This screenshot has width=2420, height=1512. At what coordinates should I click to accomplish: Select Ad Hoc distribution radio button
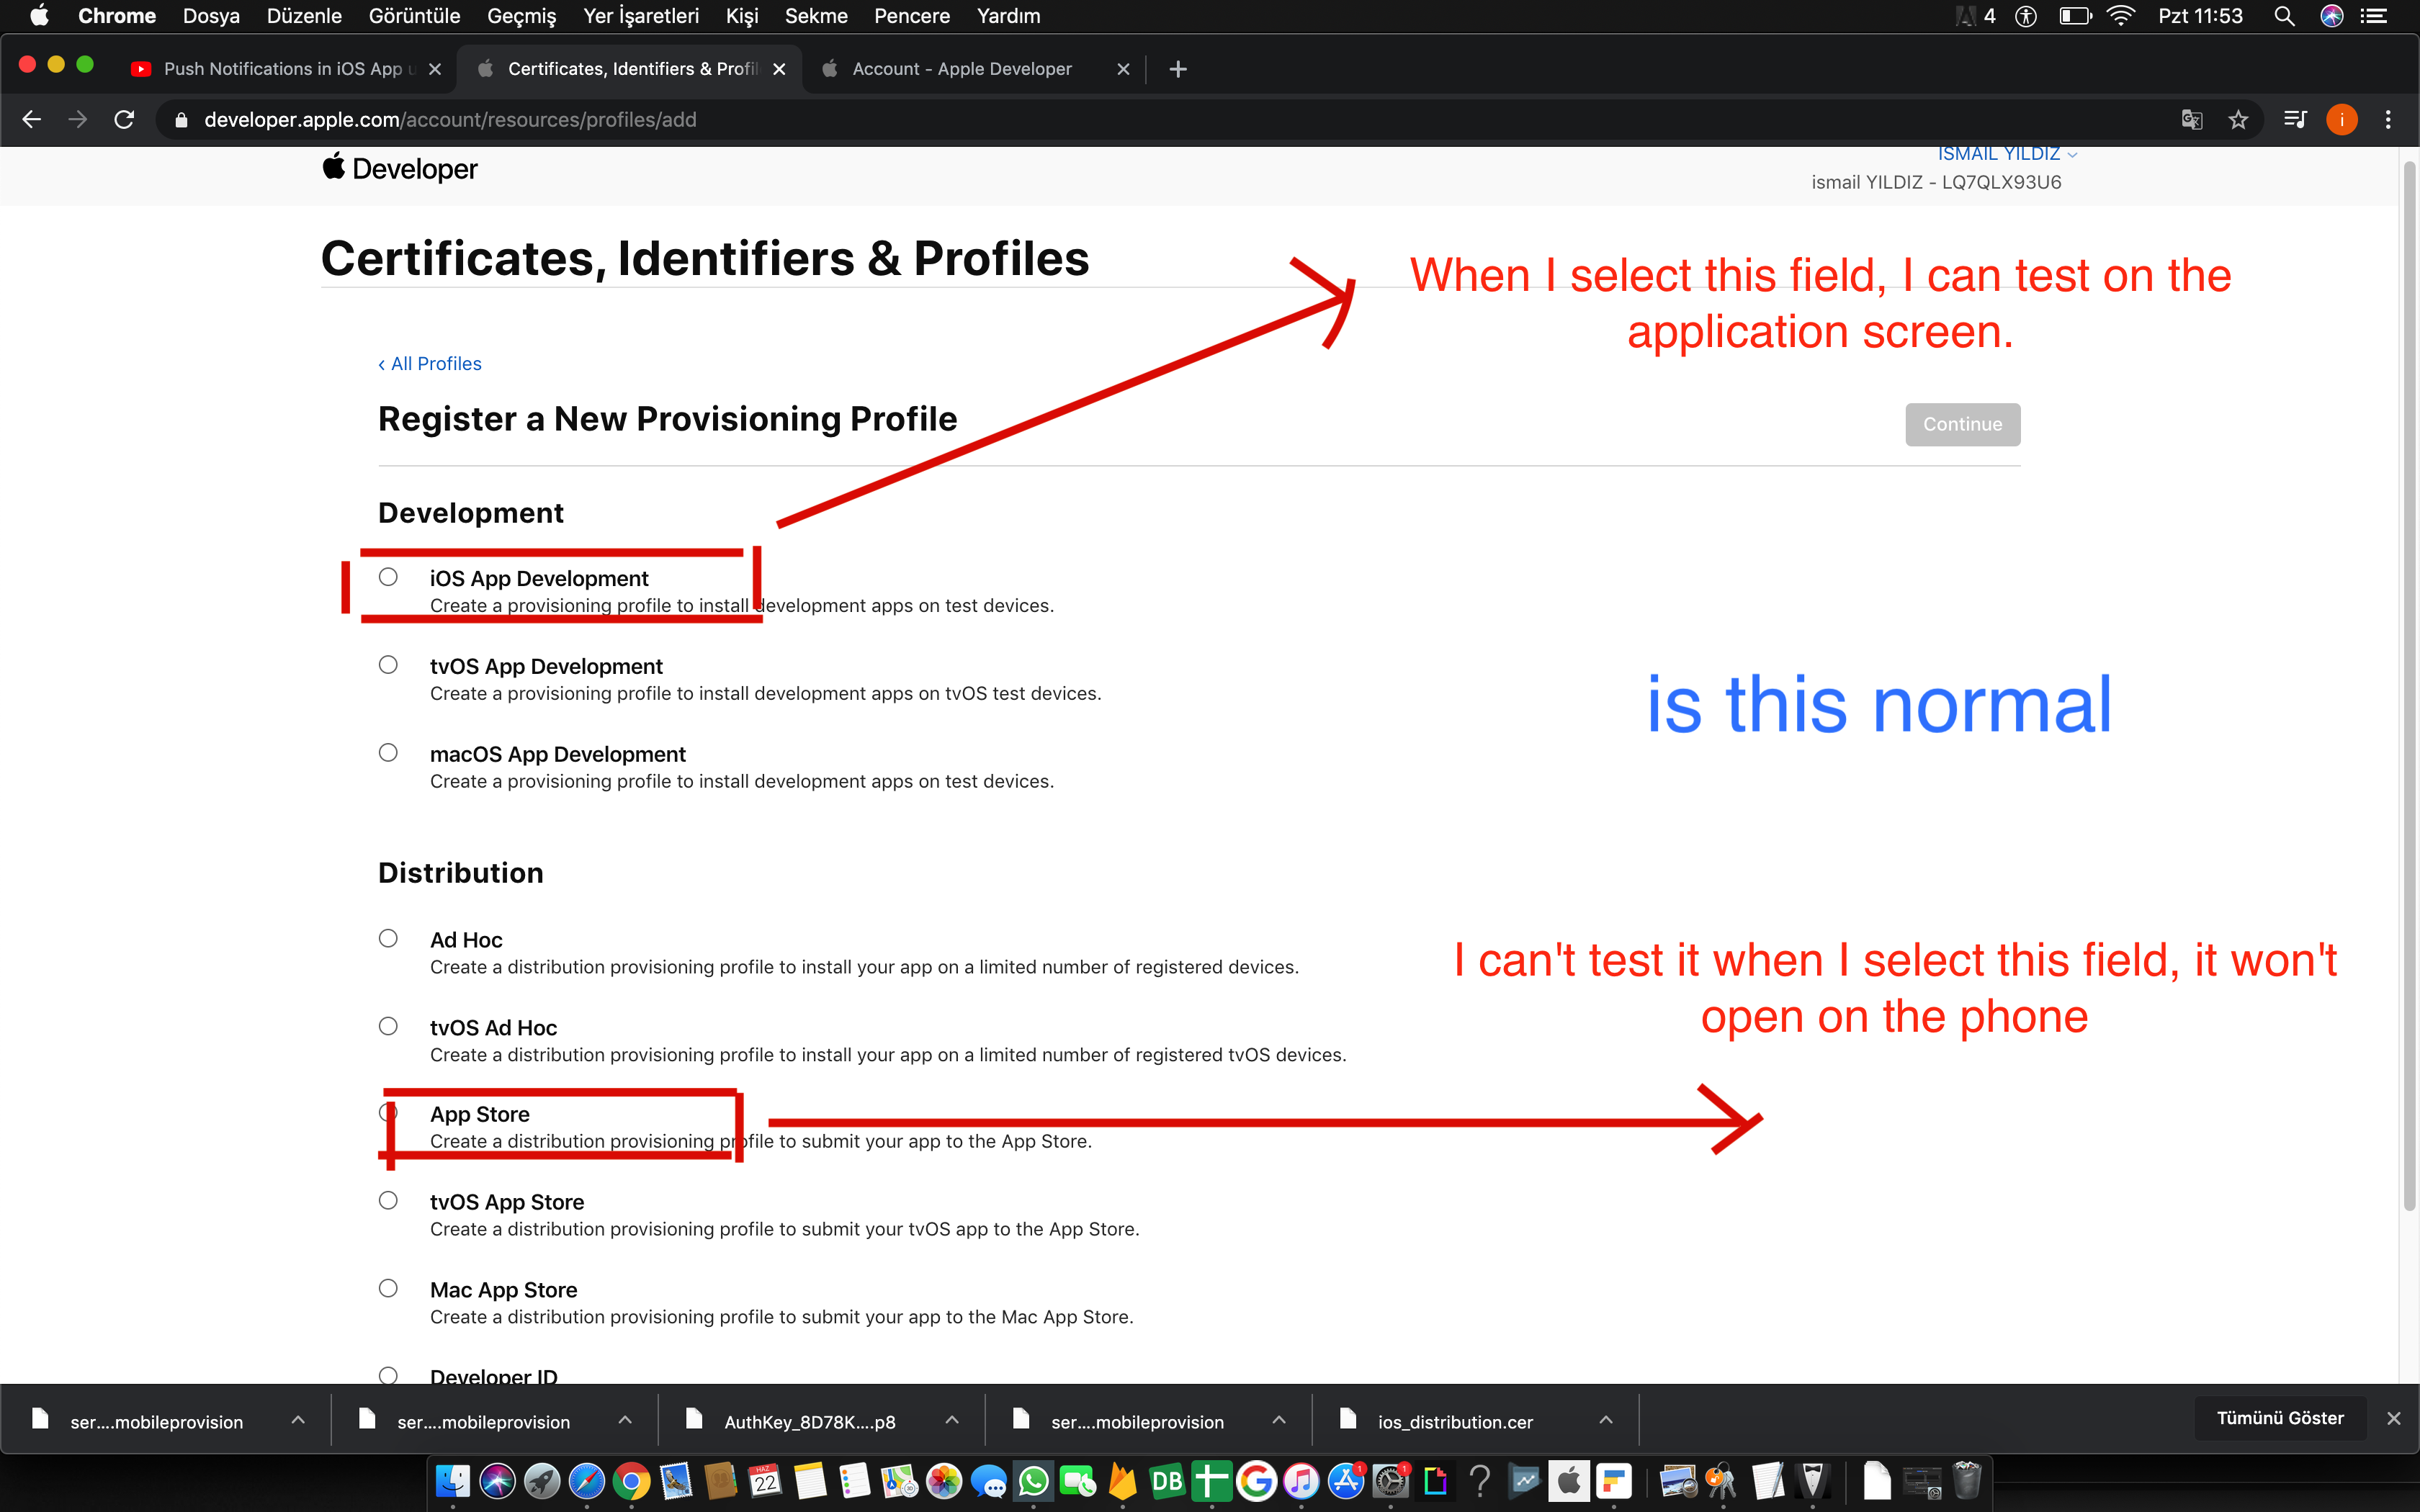388,938
